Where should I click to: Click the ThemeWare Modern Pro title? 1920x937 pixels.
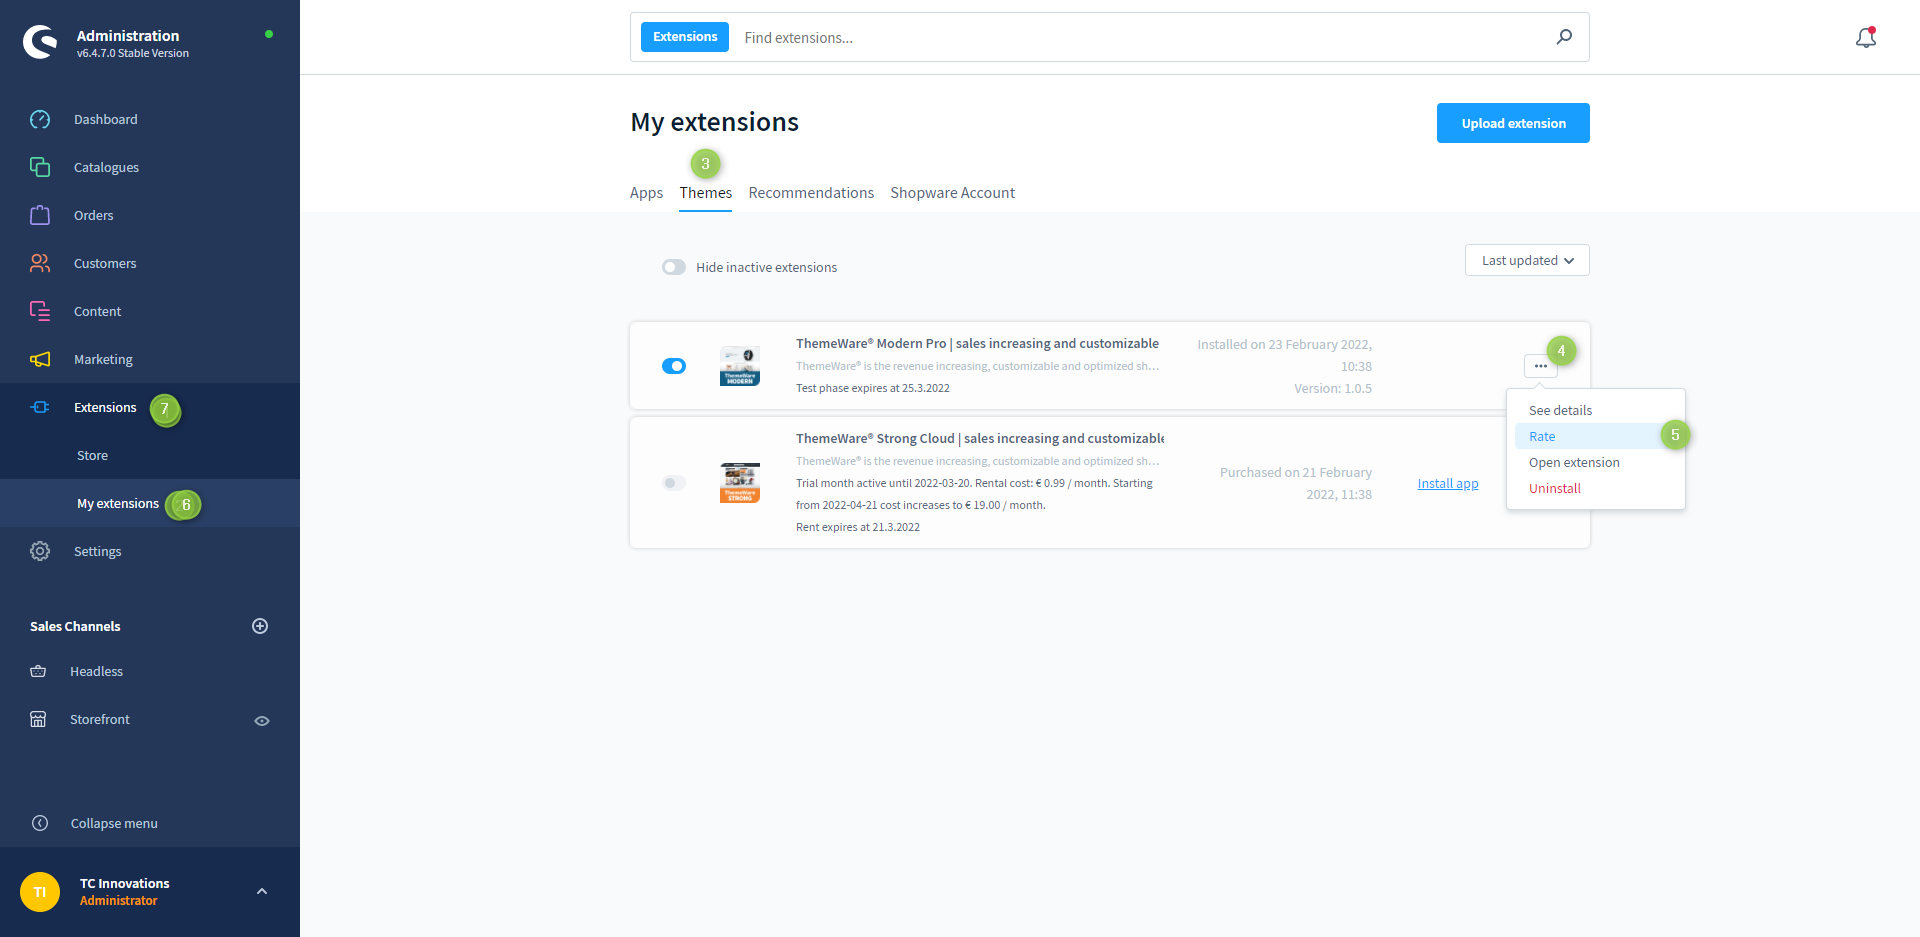tap(977, 343)
